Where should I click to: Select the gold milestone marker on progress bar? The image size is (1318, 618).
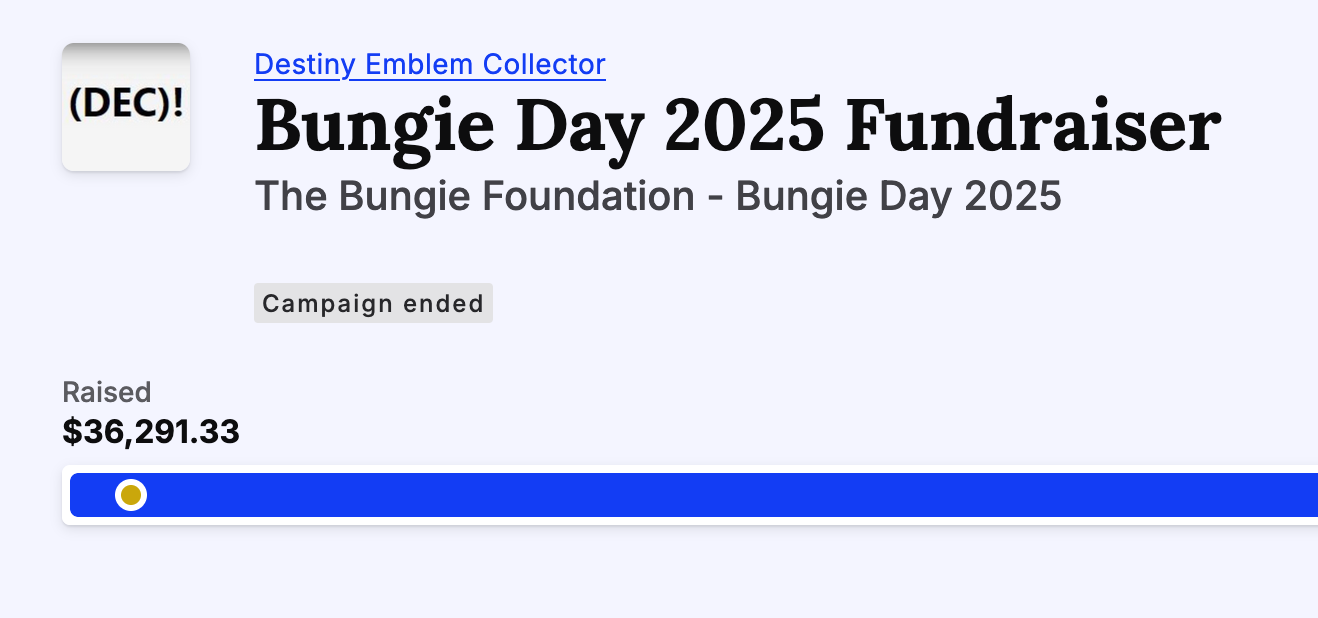[131, 495]
